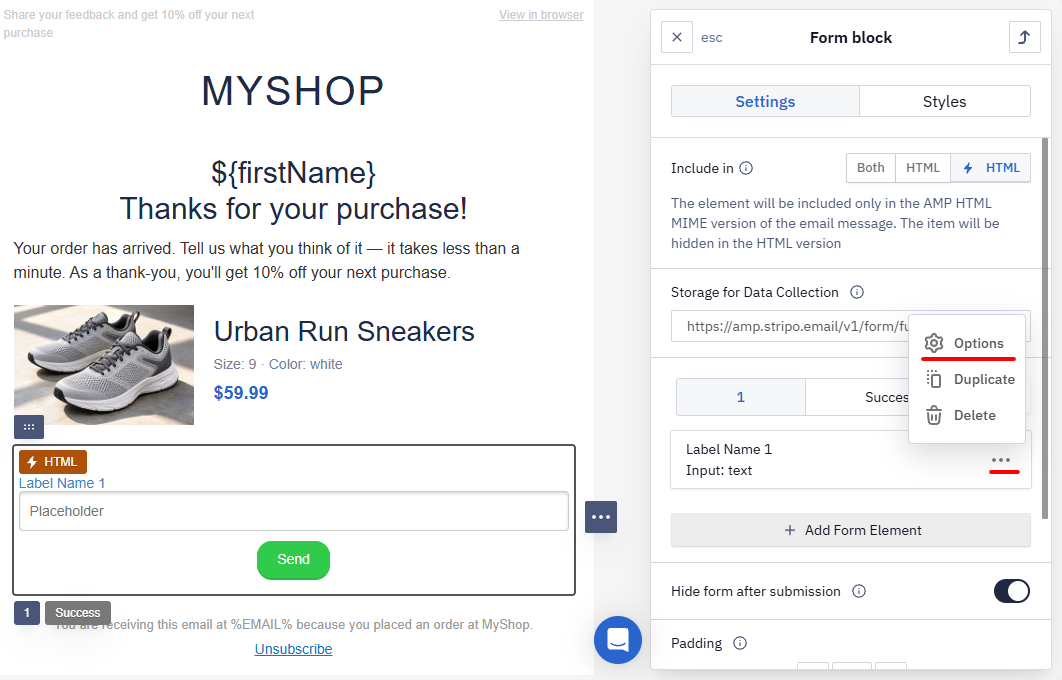The image size is (1062, 680).
Task: Open info icon next to Include in
Action: point(746,168)
